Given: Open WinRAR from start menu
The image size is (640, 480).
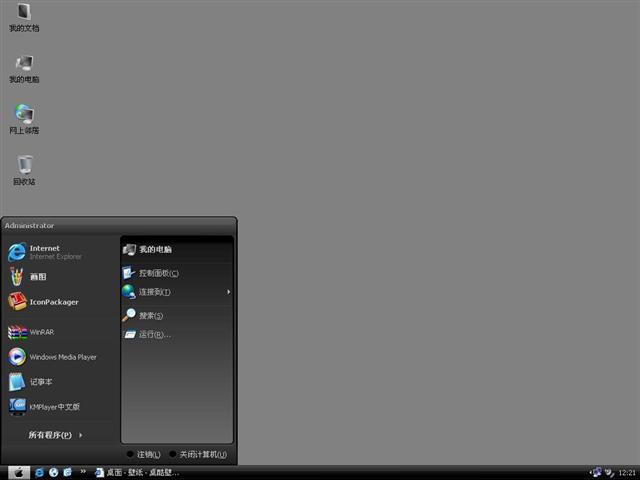Looking at the screenshot, I should tap(61, 332).
